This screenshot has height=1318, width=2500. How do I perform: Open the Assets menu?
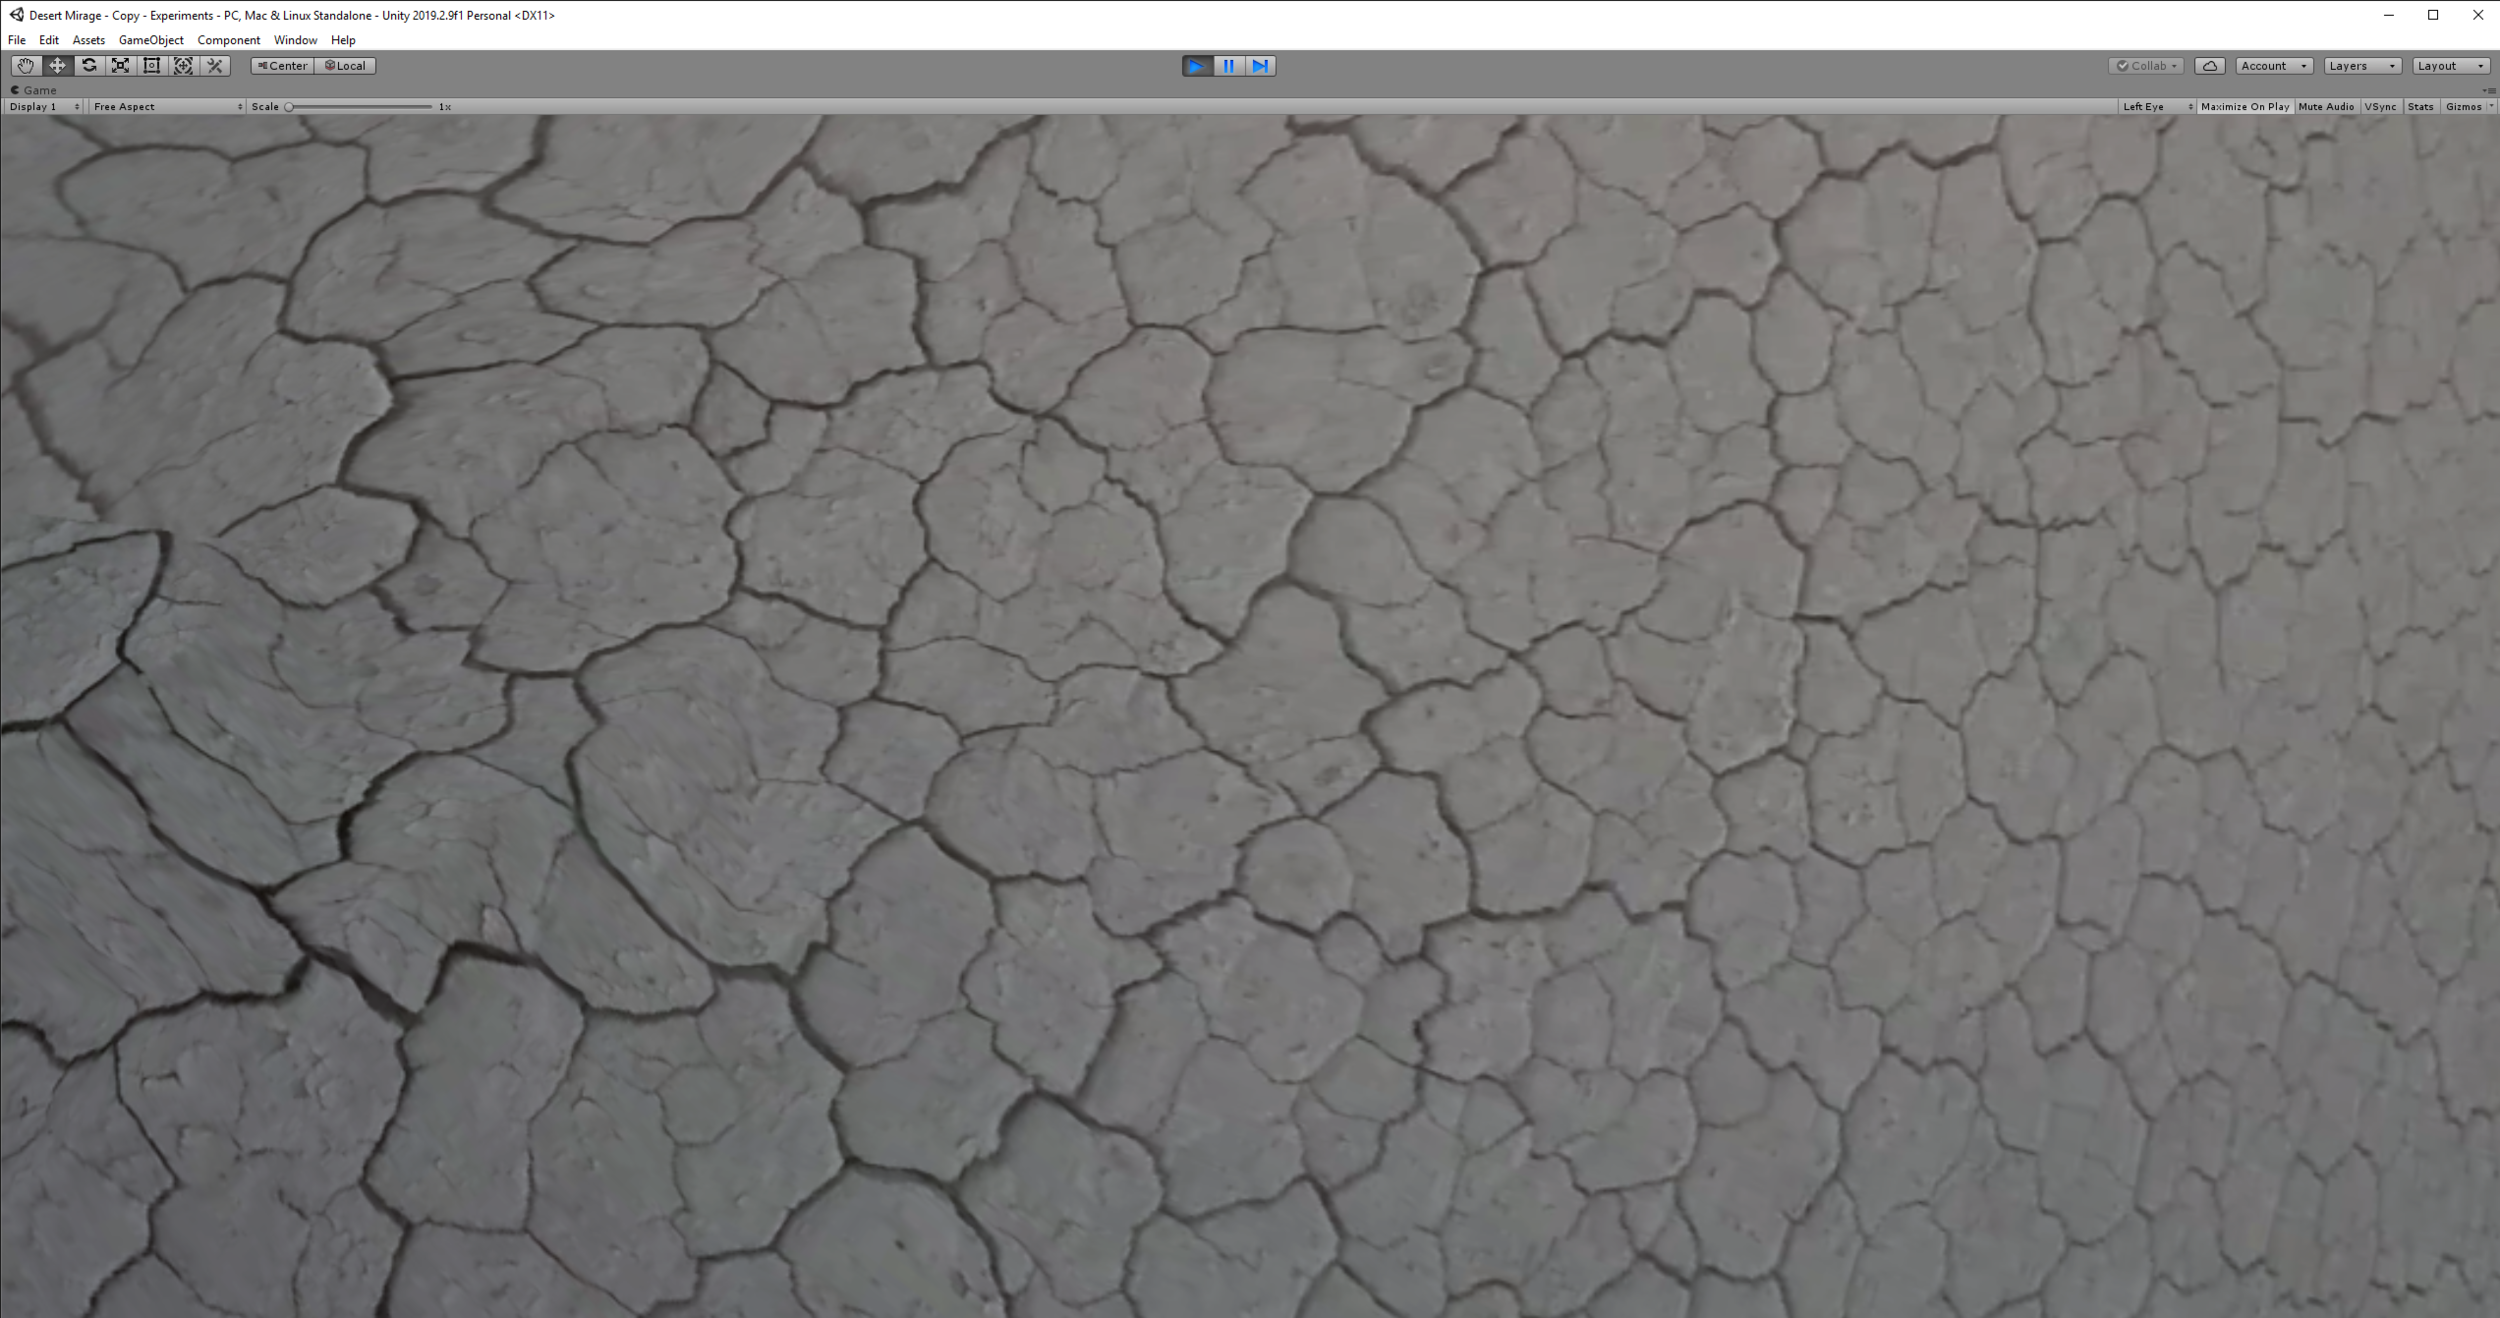[x=89, y=40]
